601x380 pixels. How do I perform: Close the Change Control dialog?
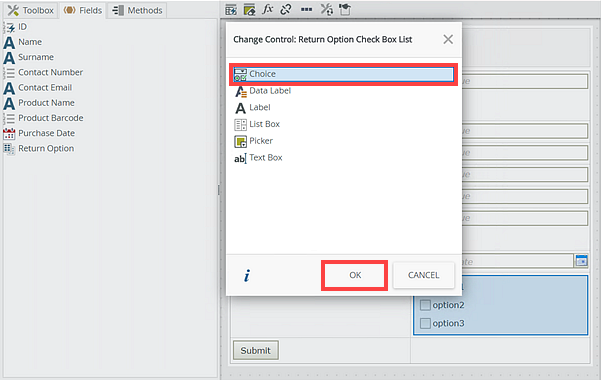pyautogui.click(x=448, y=39)
